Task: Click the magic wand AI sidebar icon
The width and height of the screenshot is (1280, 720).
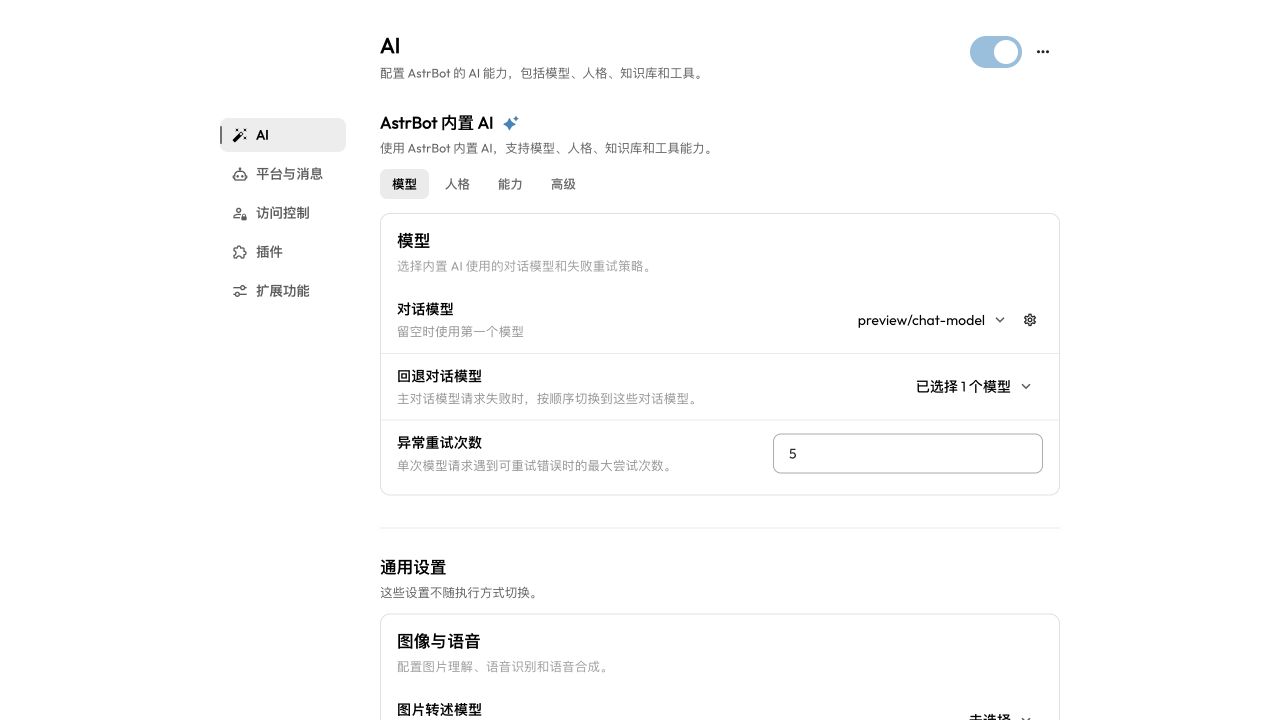Action: tap(240, 135)
